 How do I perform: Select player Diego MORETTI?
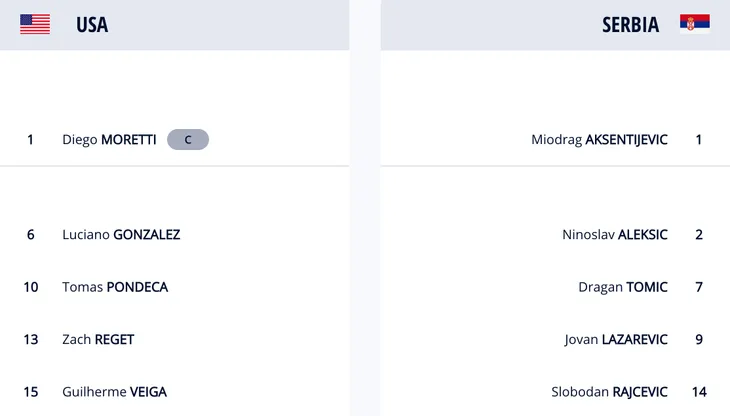(109, 140)
